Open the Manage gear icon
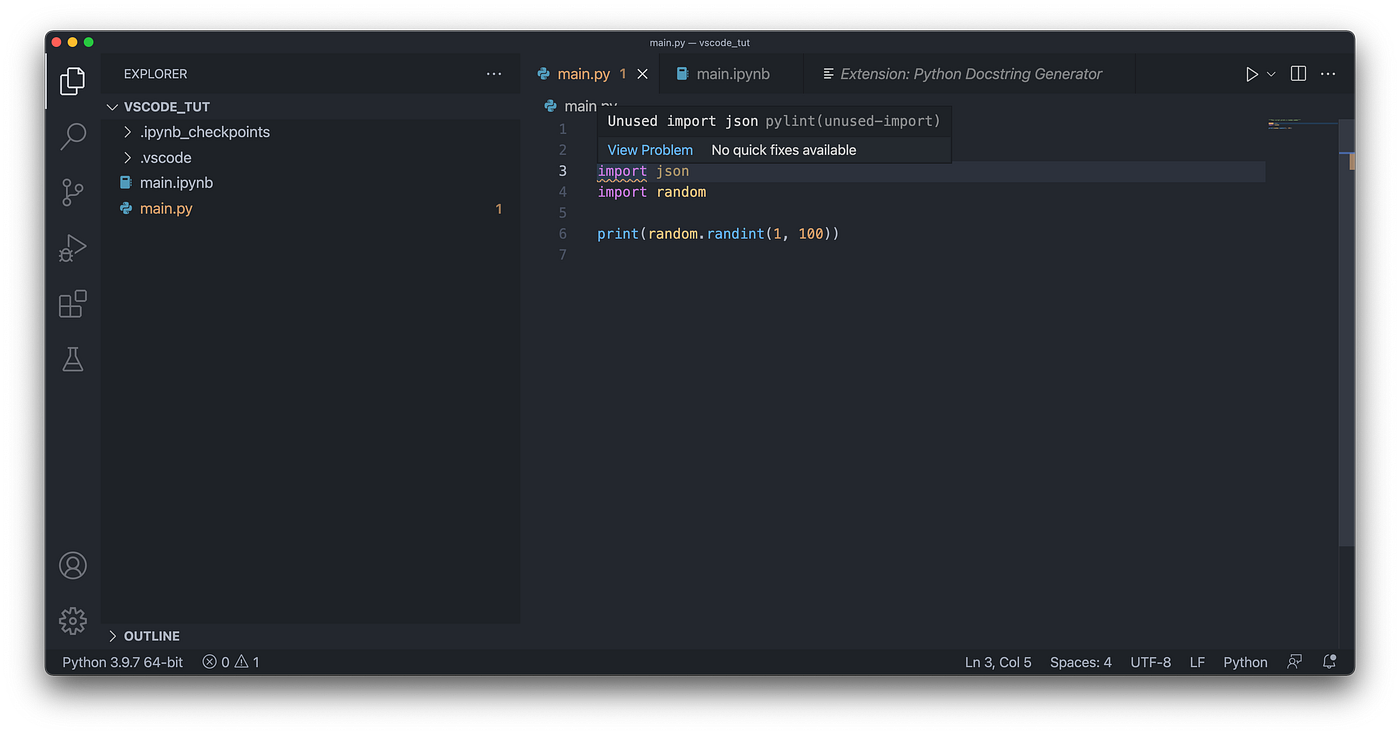This screenshot has width=1400, height=735. [x=72, y=620]
